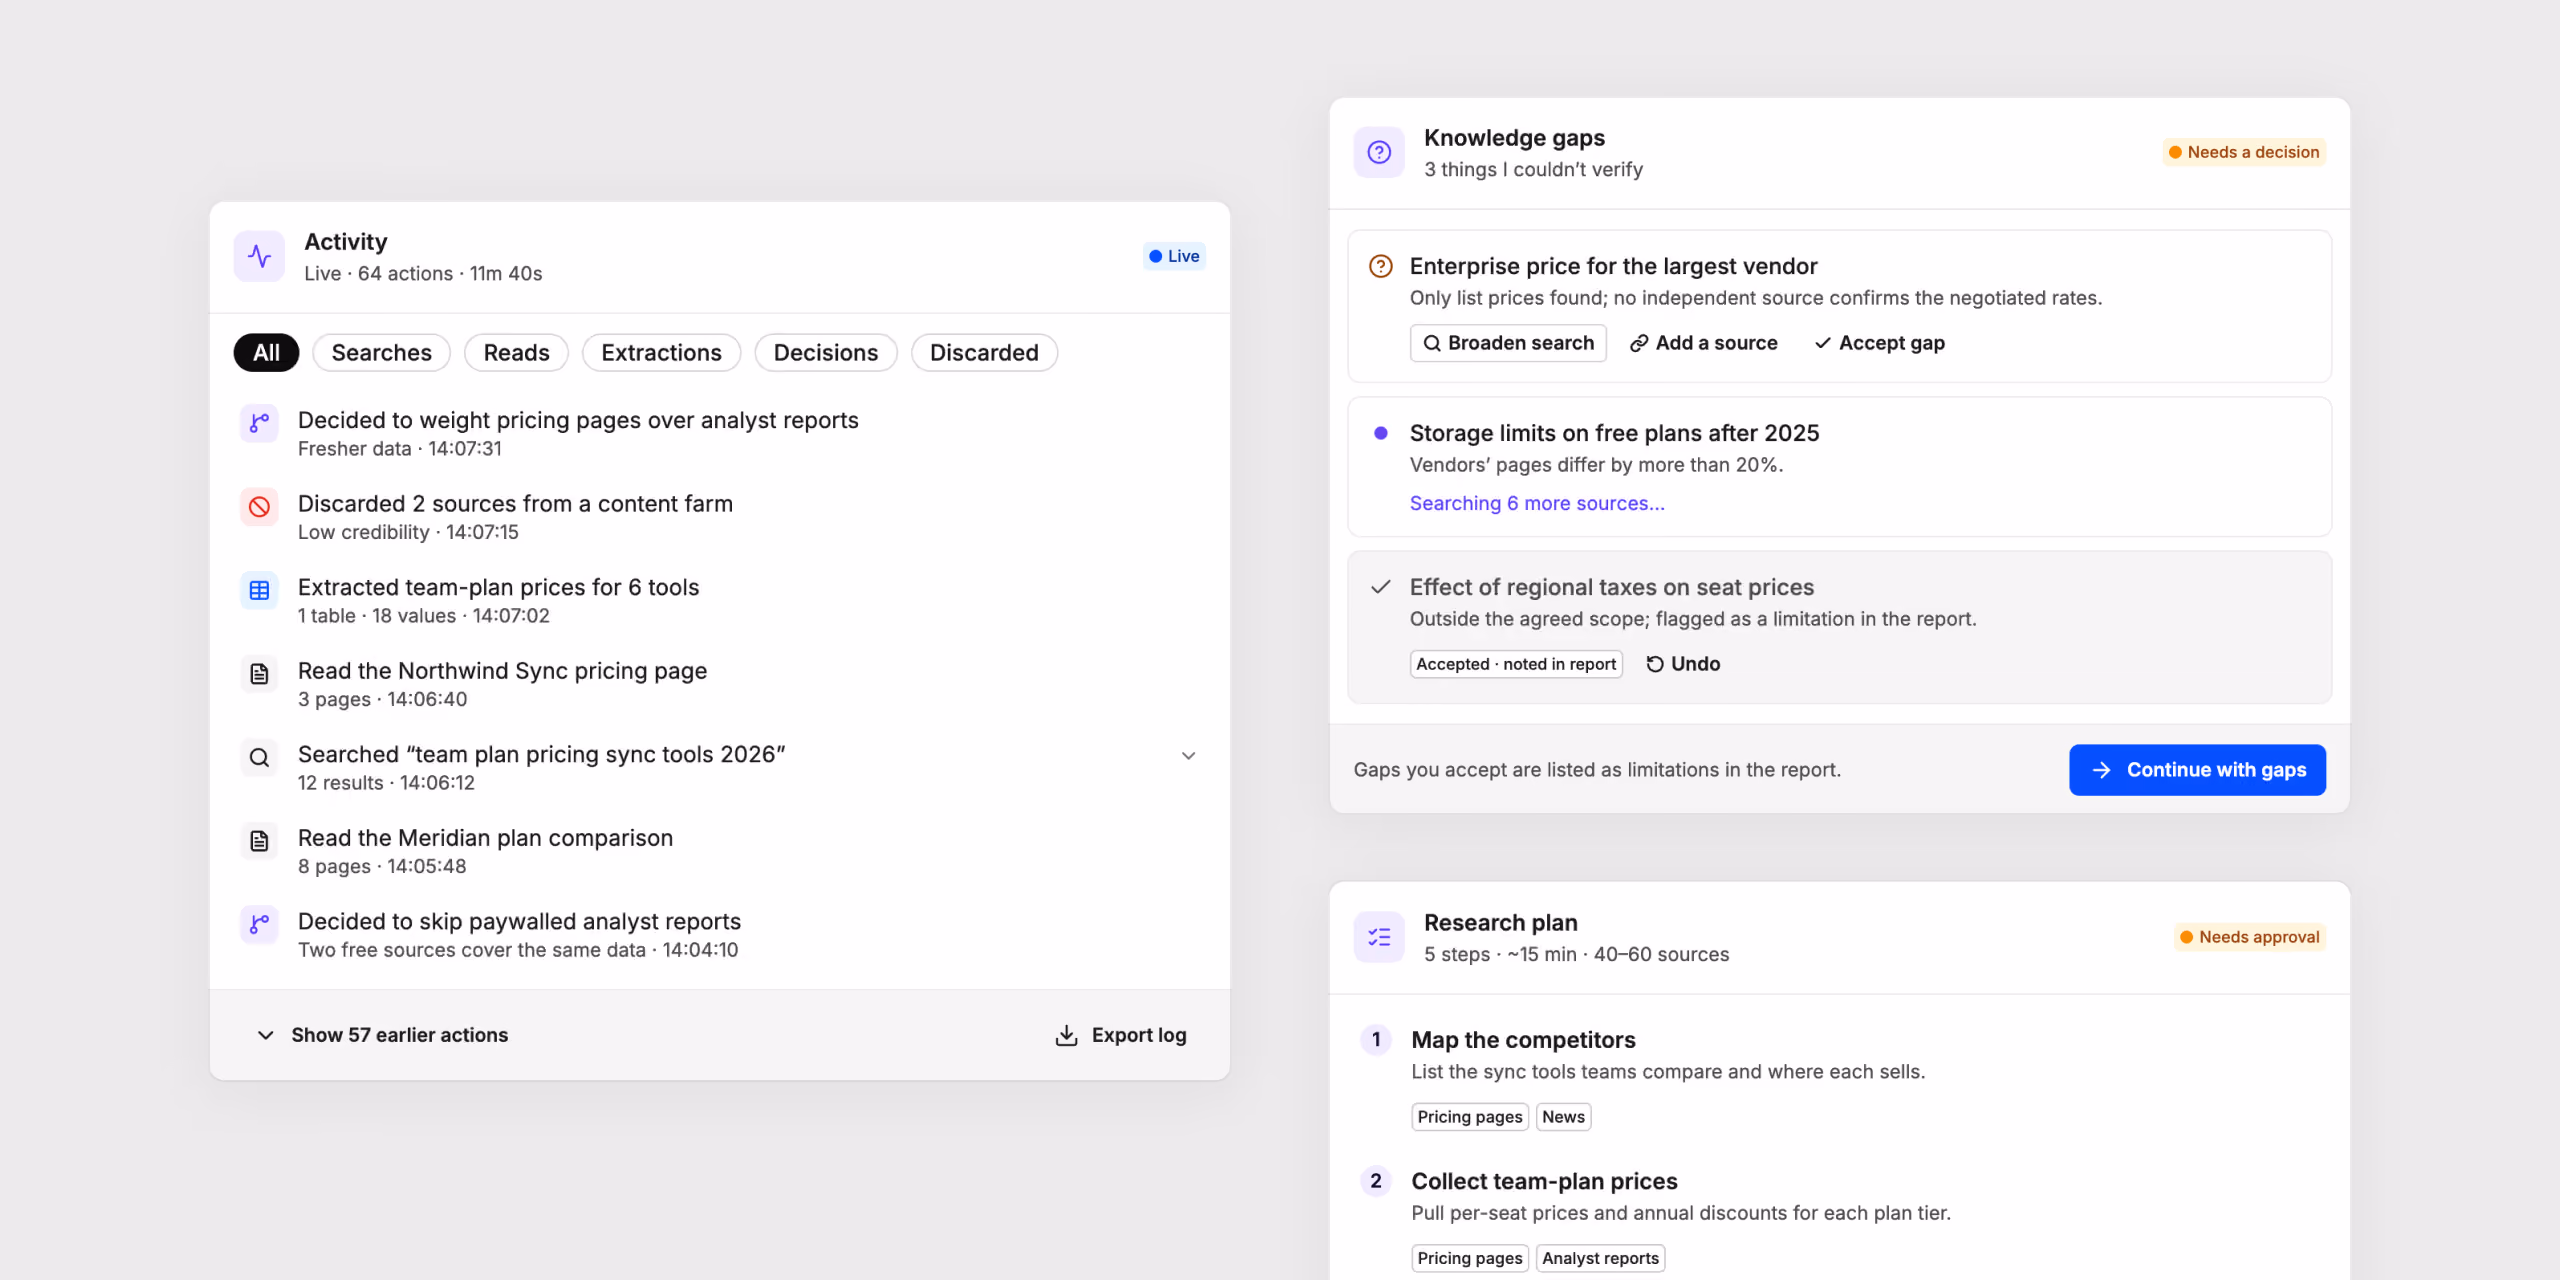Image resolution: width=2560 pixels, height=1280 pixels.
Task: Click Pricing pages tag under Map the competitors
Action: click(x=1470, y=1117)
